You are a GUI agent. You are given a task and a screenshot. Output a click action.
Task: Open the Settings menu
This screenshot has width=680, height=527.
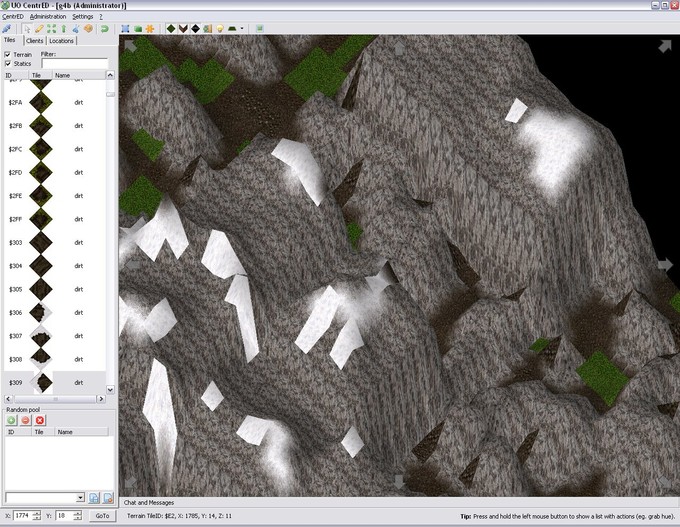[x=83, y=17]
